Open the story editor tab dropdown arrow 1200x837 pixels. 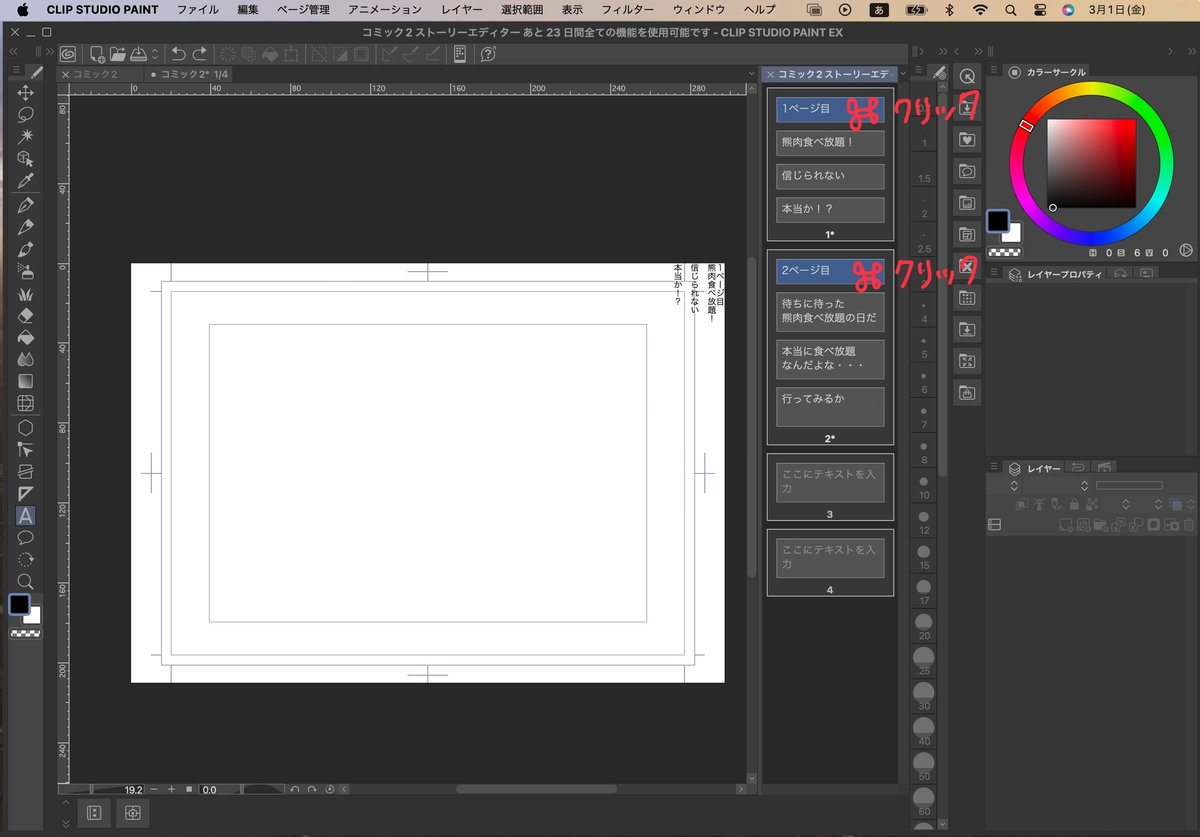click(901, 73)
